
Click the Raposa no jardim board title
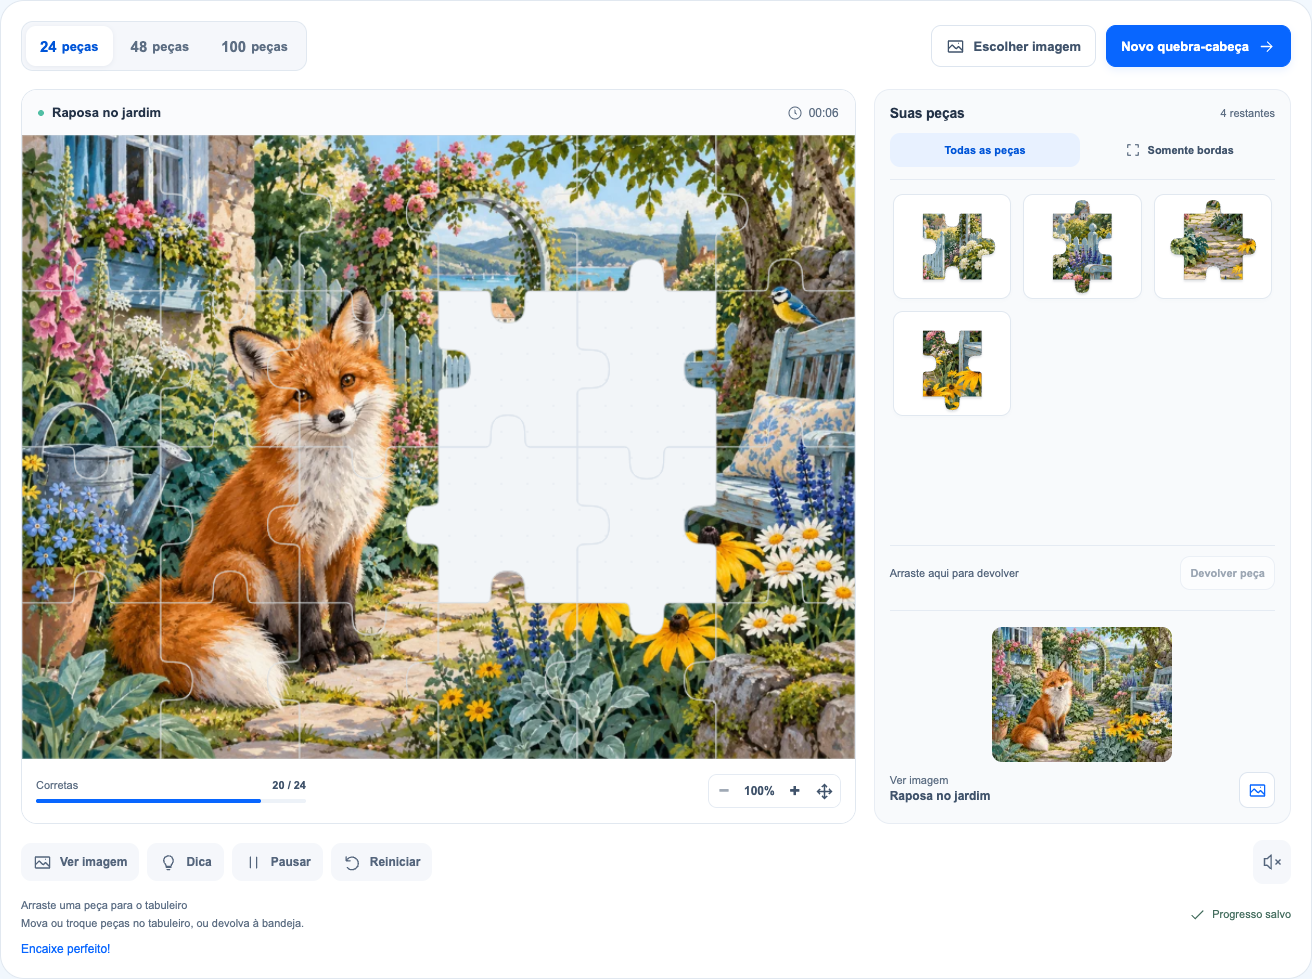(x=106, y=113)
